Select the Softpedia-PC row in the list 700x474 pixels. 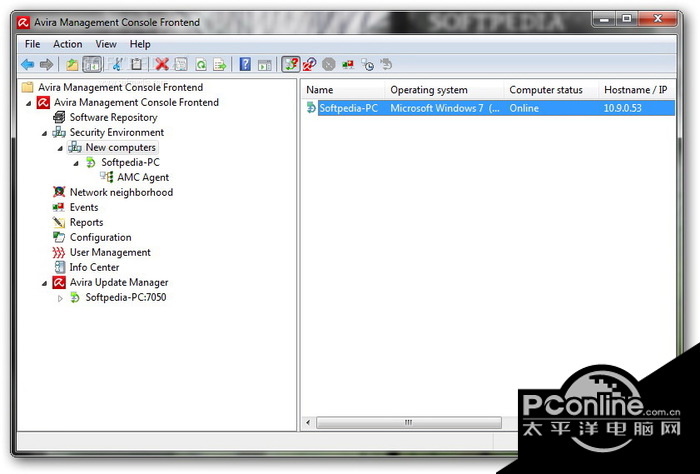click(489, 108)
